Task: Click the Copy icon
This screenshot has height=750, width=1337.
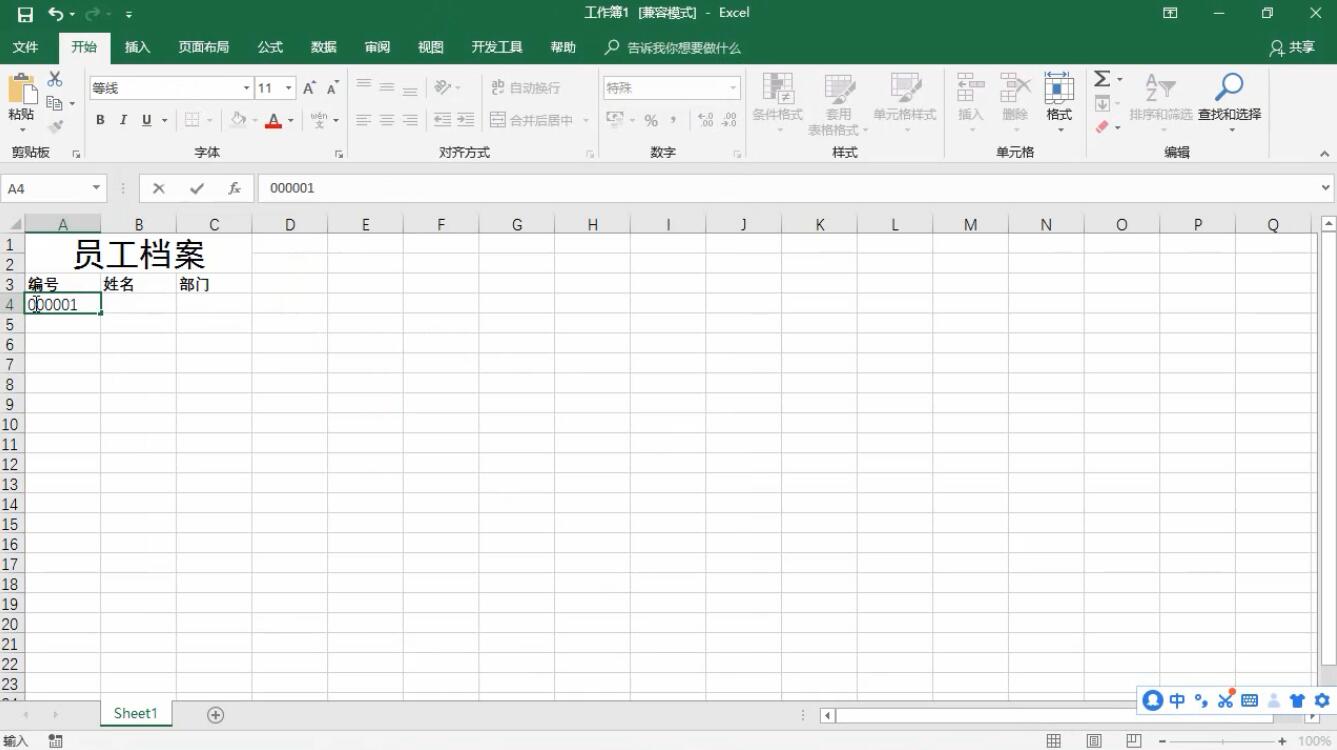Action: [x=55, y=103]
